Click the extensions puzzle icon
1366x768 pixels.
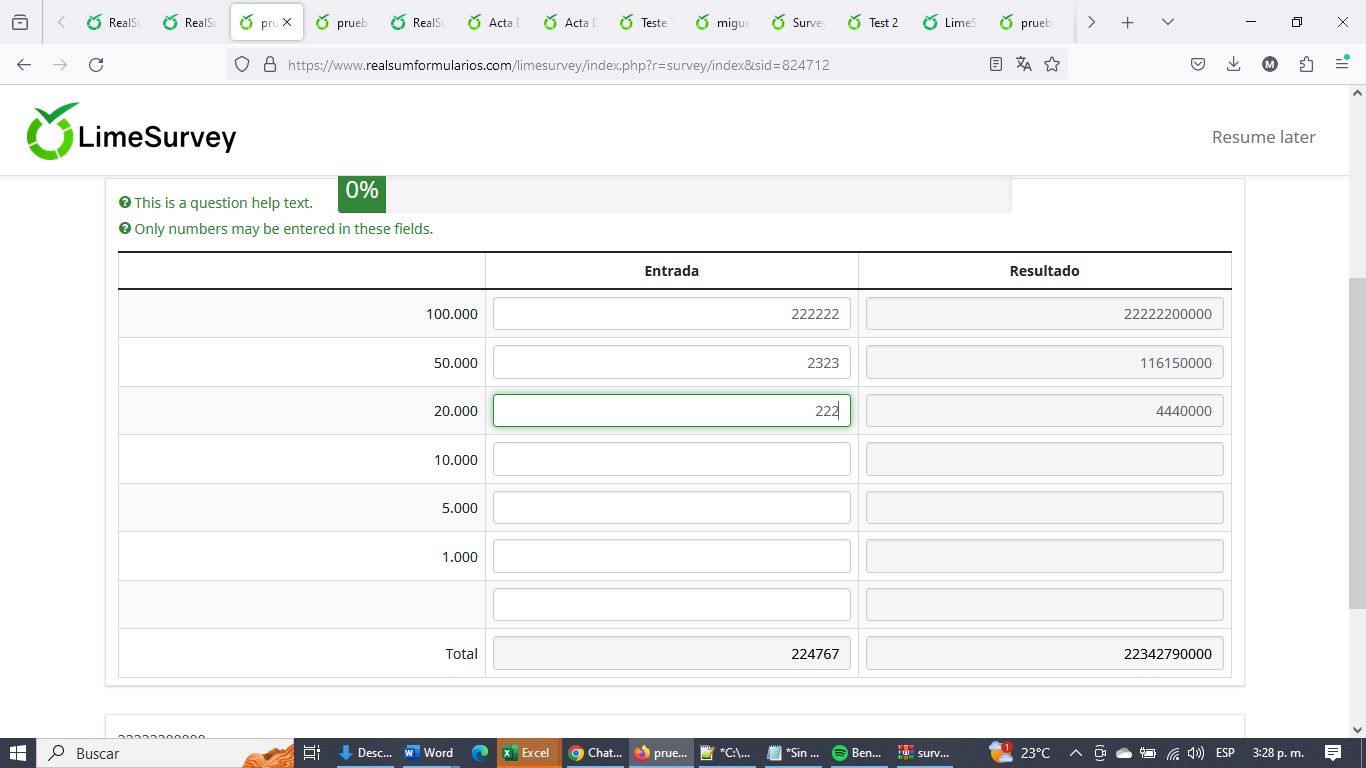1306,65
